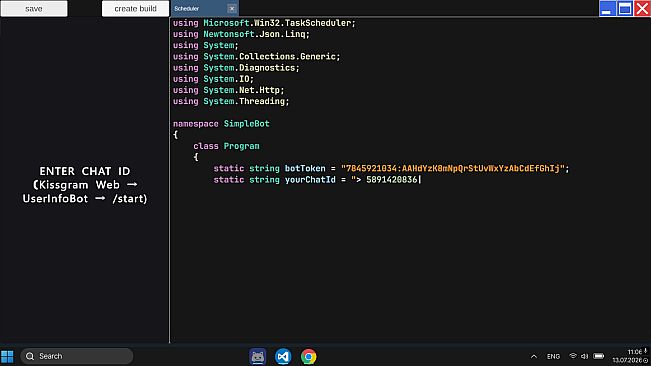Screen dimensions: 651x366
Task: Open Wi-Fi network settings
Action: (573, 356)
